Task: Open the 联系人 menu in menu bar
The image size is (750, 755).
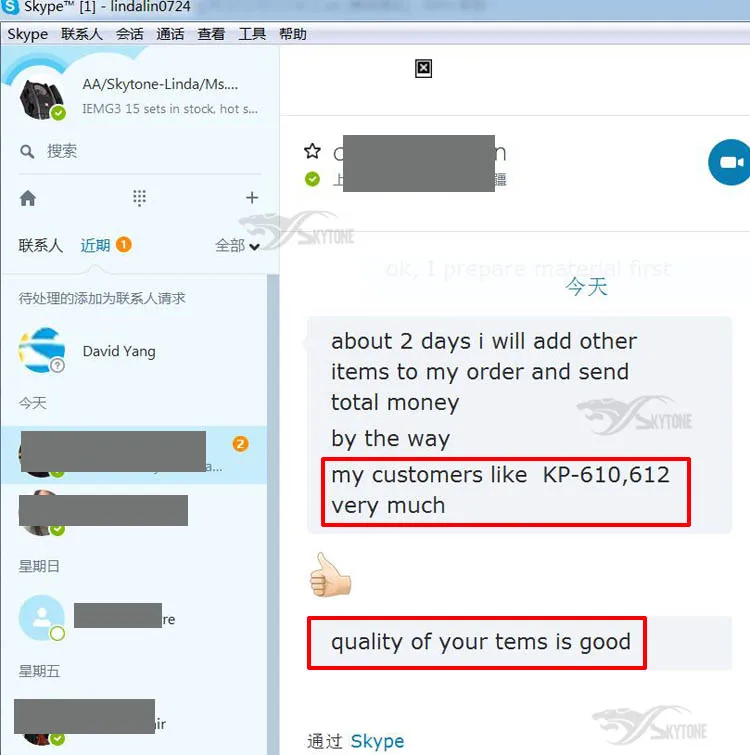Action: 82,34
